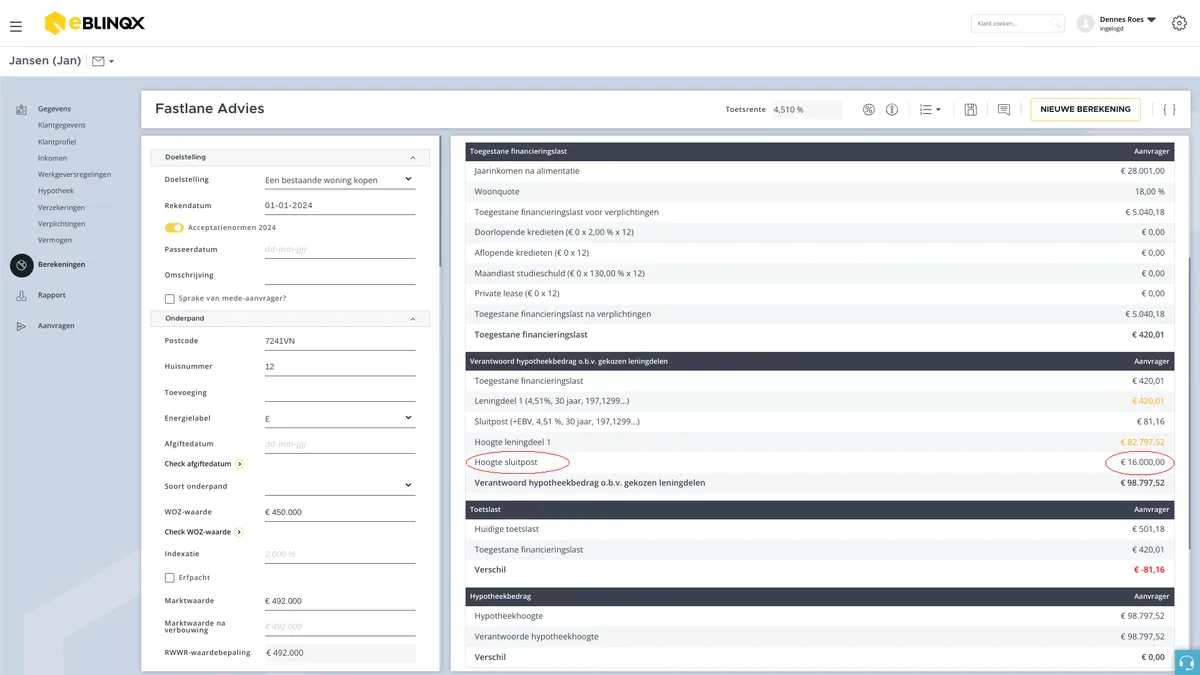Go to Hypotheek in the sidebar
This screenshot has width=1200, height=675.
pos(56,191)
